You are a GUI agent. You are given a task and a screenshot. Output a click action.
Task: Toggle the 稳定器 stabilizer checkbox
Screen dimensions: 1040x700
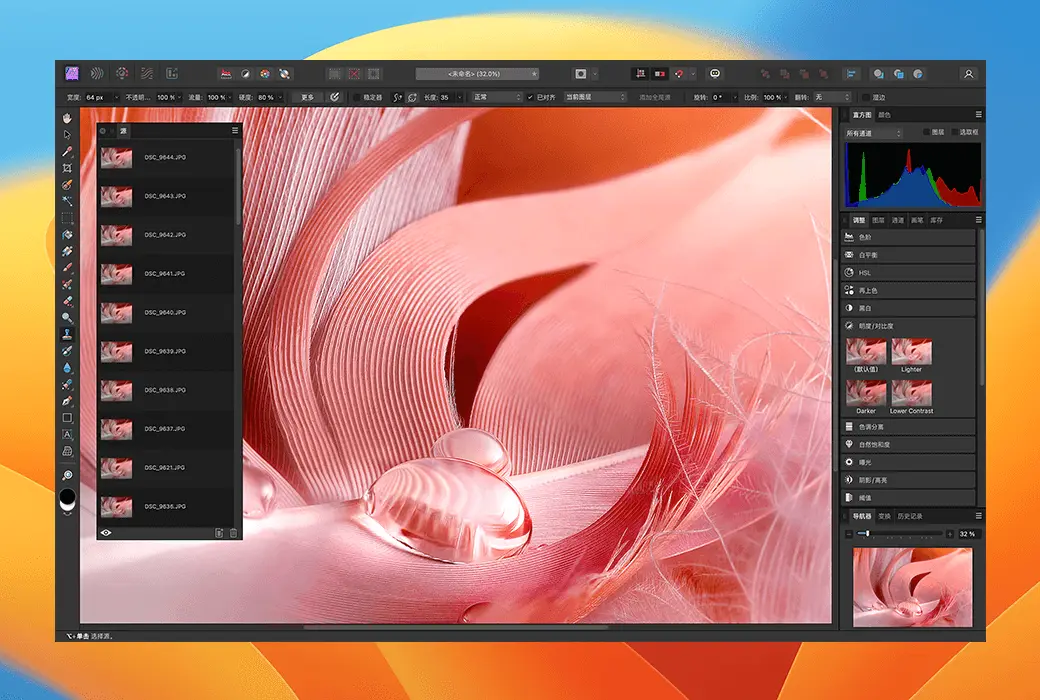(357, 98)
